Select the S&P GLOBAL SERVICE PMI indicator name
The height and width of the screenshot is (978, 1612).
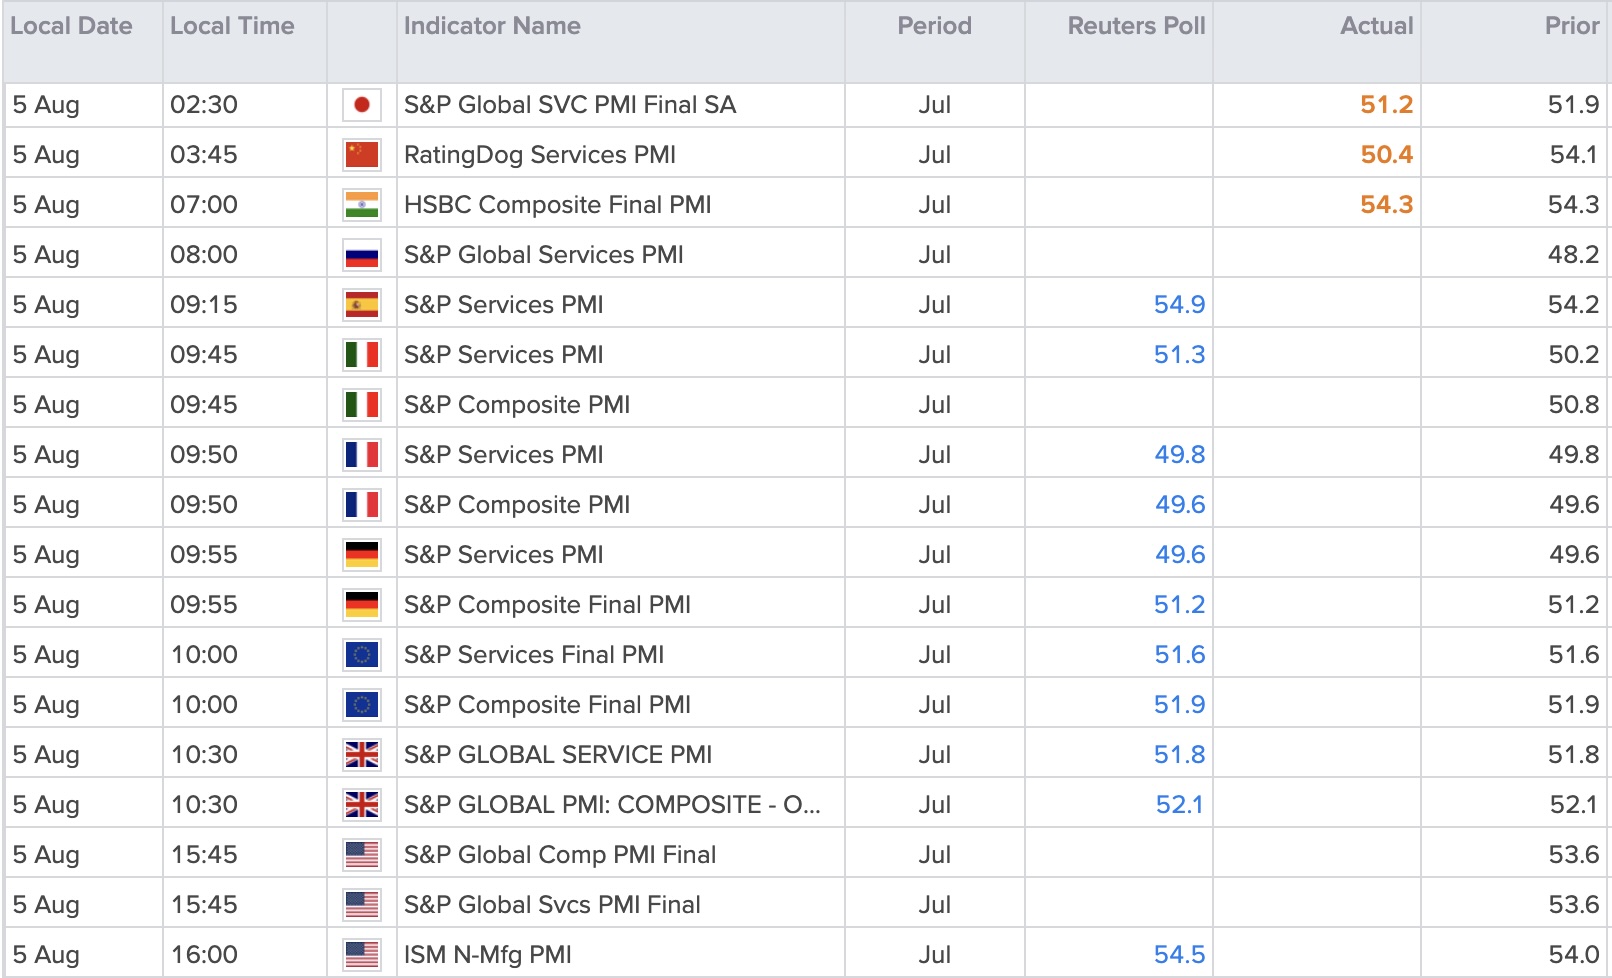(x=558, y=755)
